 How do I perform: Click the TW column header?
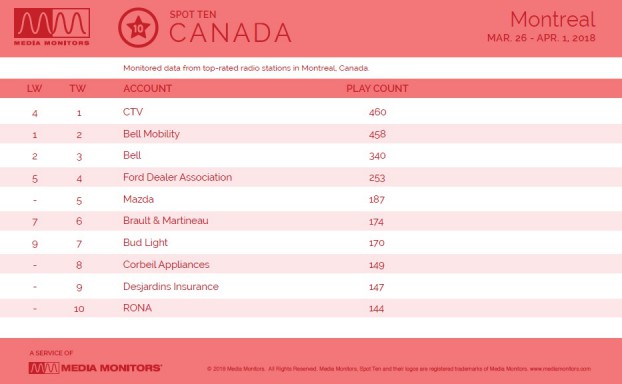(x=78, y=88)
